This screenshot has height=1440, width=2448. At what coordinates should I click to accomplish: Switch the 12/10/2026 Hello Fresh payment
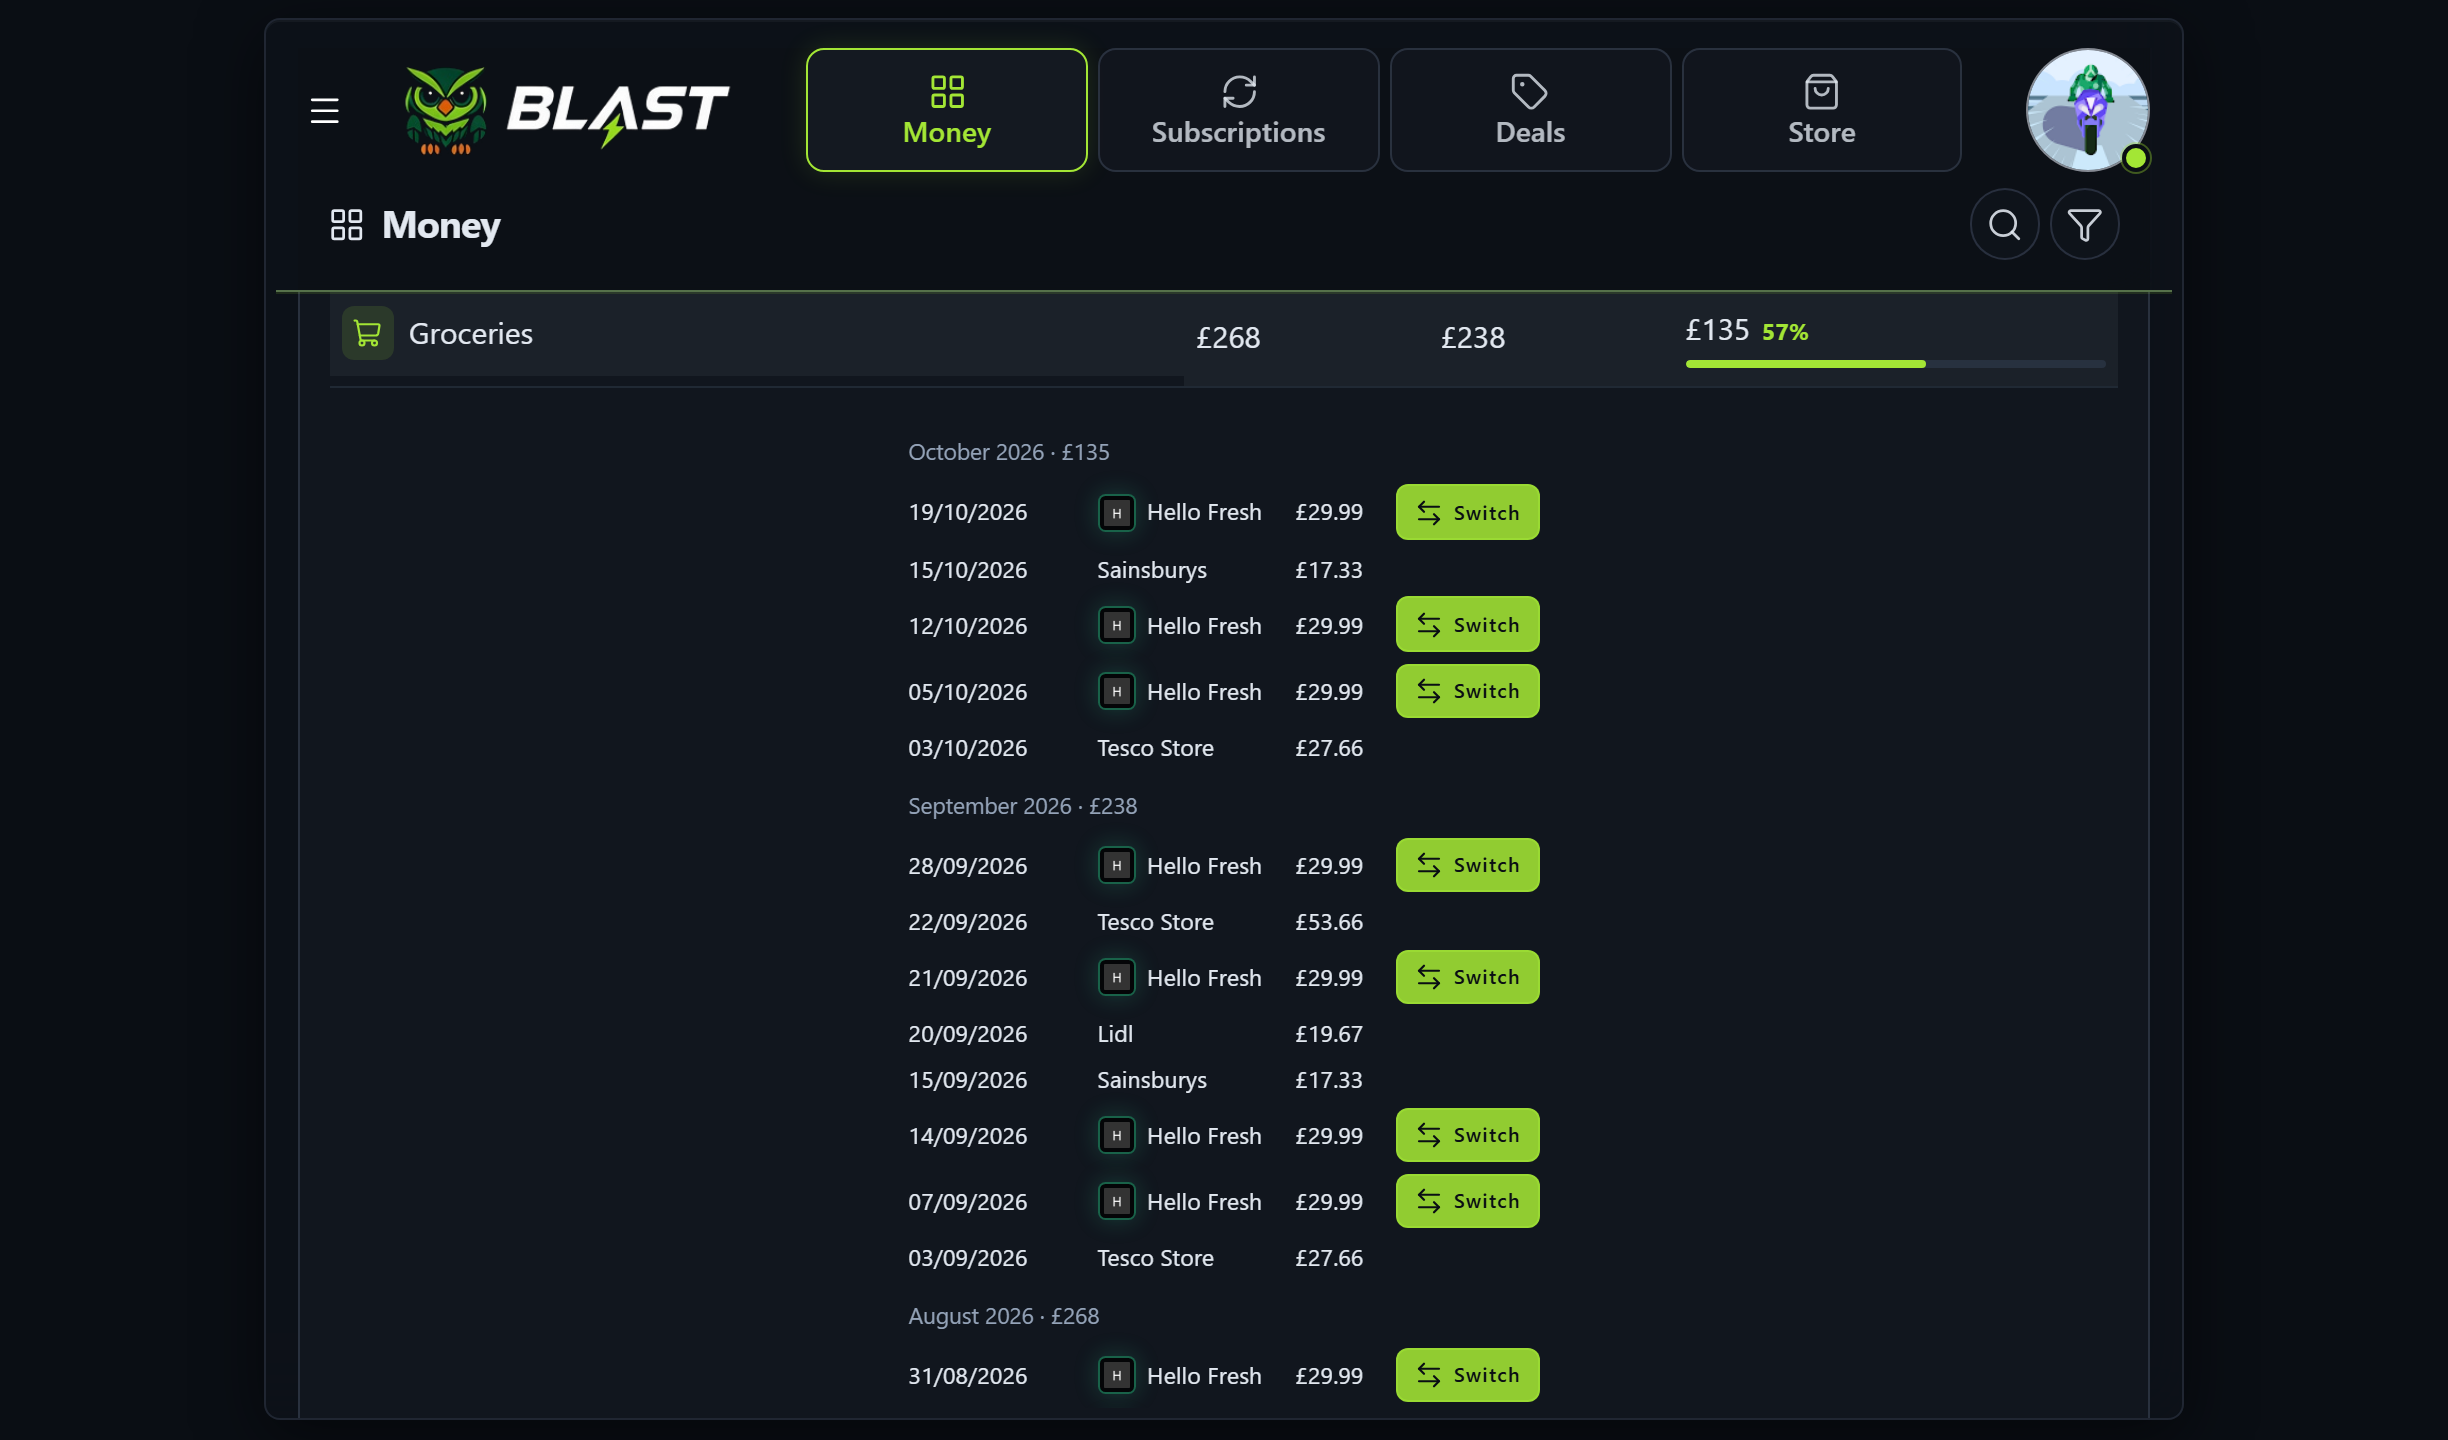pyautogui.click(x=1467, y=625)
